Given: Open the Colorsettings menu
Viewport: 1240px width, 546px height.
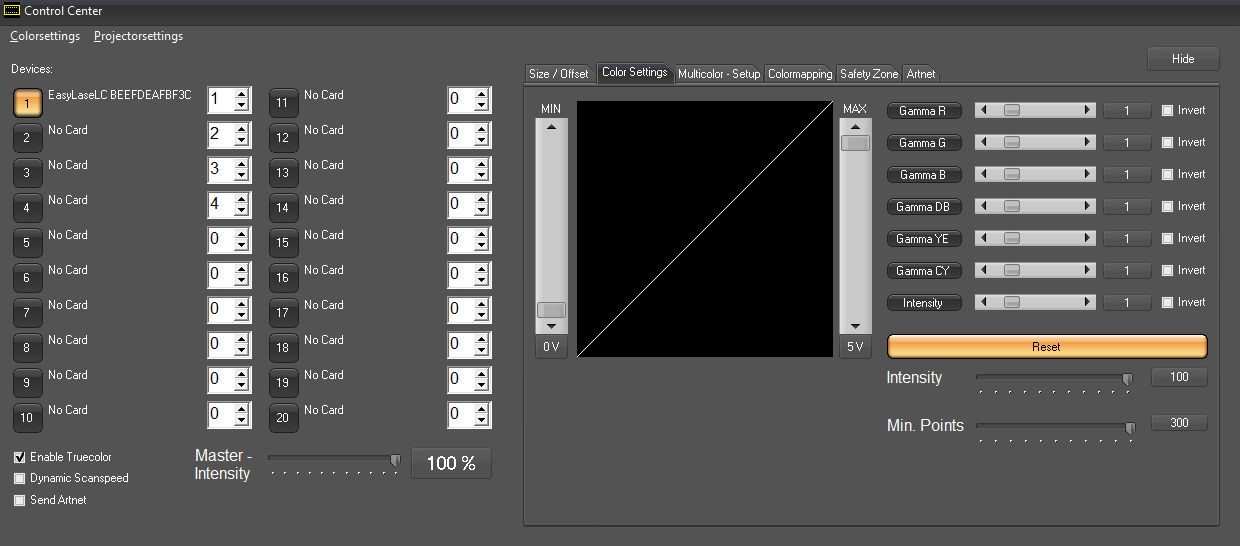Looking at the screenshot, I should click(x=45, y=36).
